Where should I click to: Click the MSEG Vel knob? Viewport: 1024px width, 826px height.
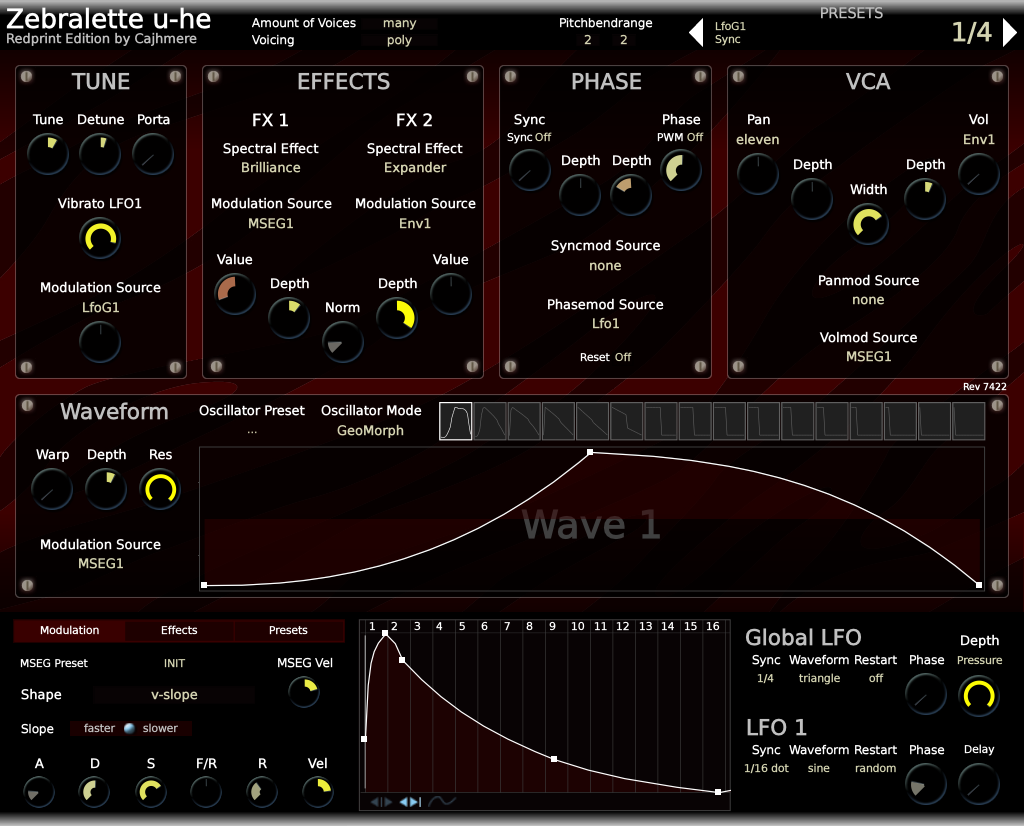pos(304,691)
